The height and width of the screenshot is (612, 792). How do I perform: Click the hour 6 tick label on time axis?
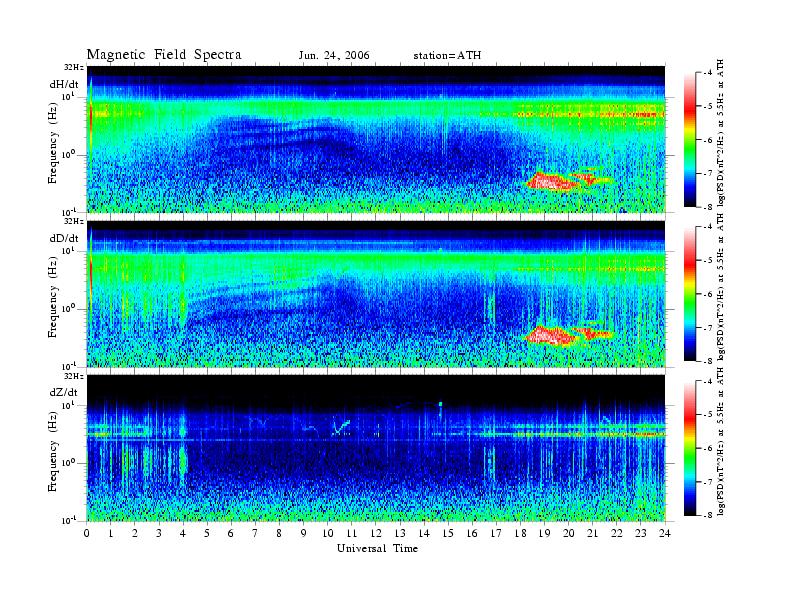pyautogui.click(x=231, y=534)
